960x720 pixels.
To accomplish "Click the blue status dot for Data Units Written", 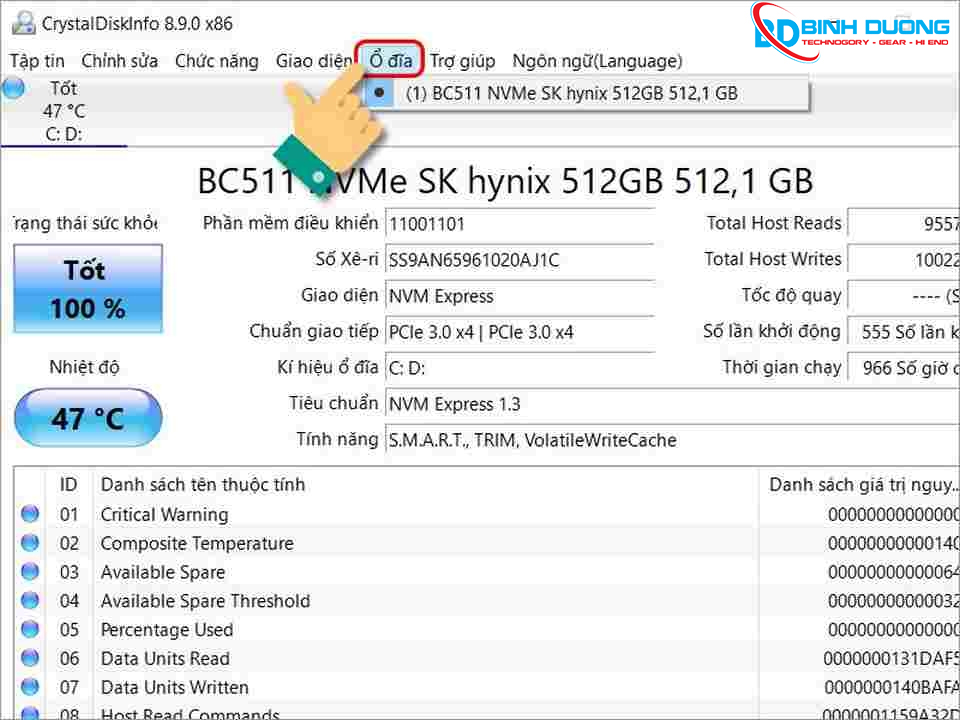I will pyautogui.click(x=29, y=687).
